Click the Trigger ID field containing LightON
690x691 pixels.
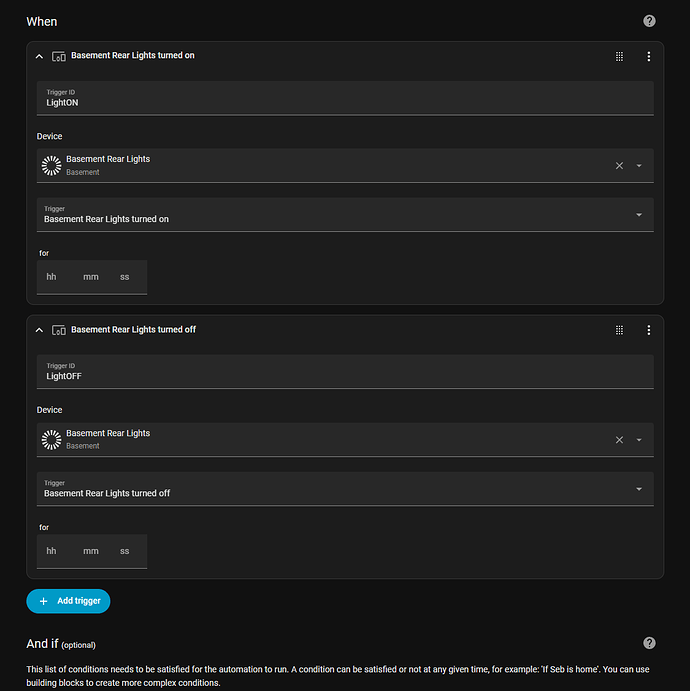point(345,98)
